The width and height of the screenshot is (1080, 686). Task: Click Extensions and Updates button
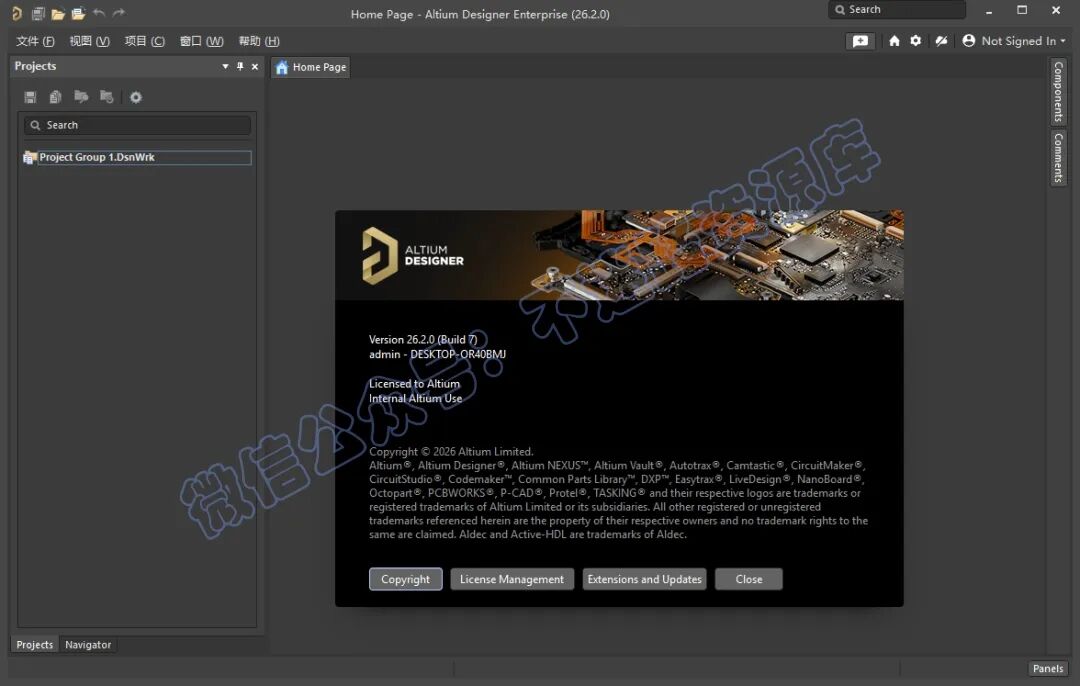pos(644,579)
